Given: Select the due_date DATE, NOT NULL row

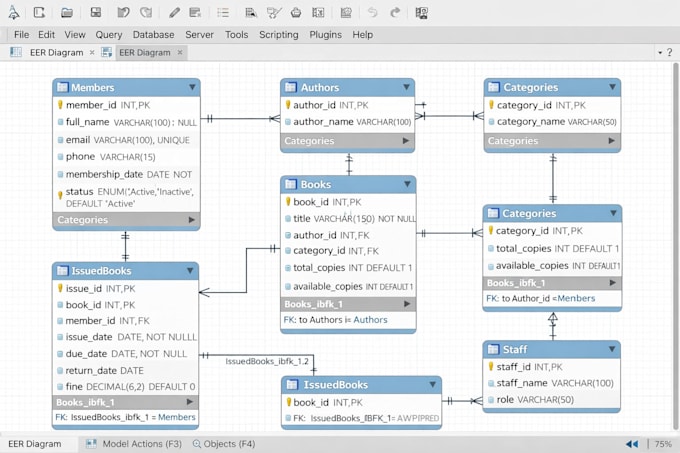Looking at the screenshot, I should pyautogui.click(x=125, y=354).
